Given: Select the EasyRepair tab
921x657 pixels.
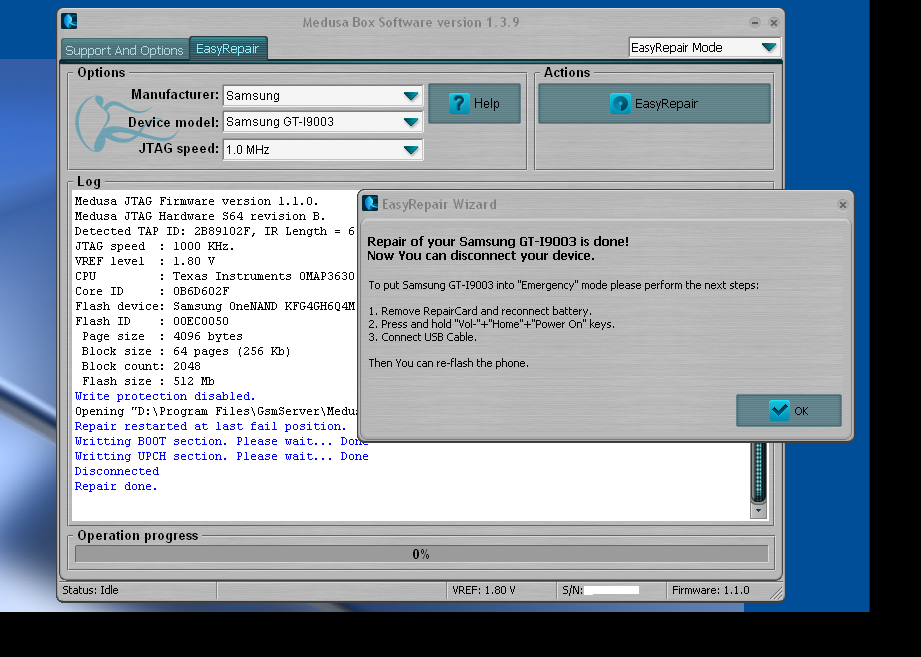Looking at the screenshot, I should click(228, 48).
